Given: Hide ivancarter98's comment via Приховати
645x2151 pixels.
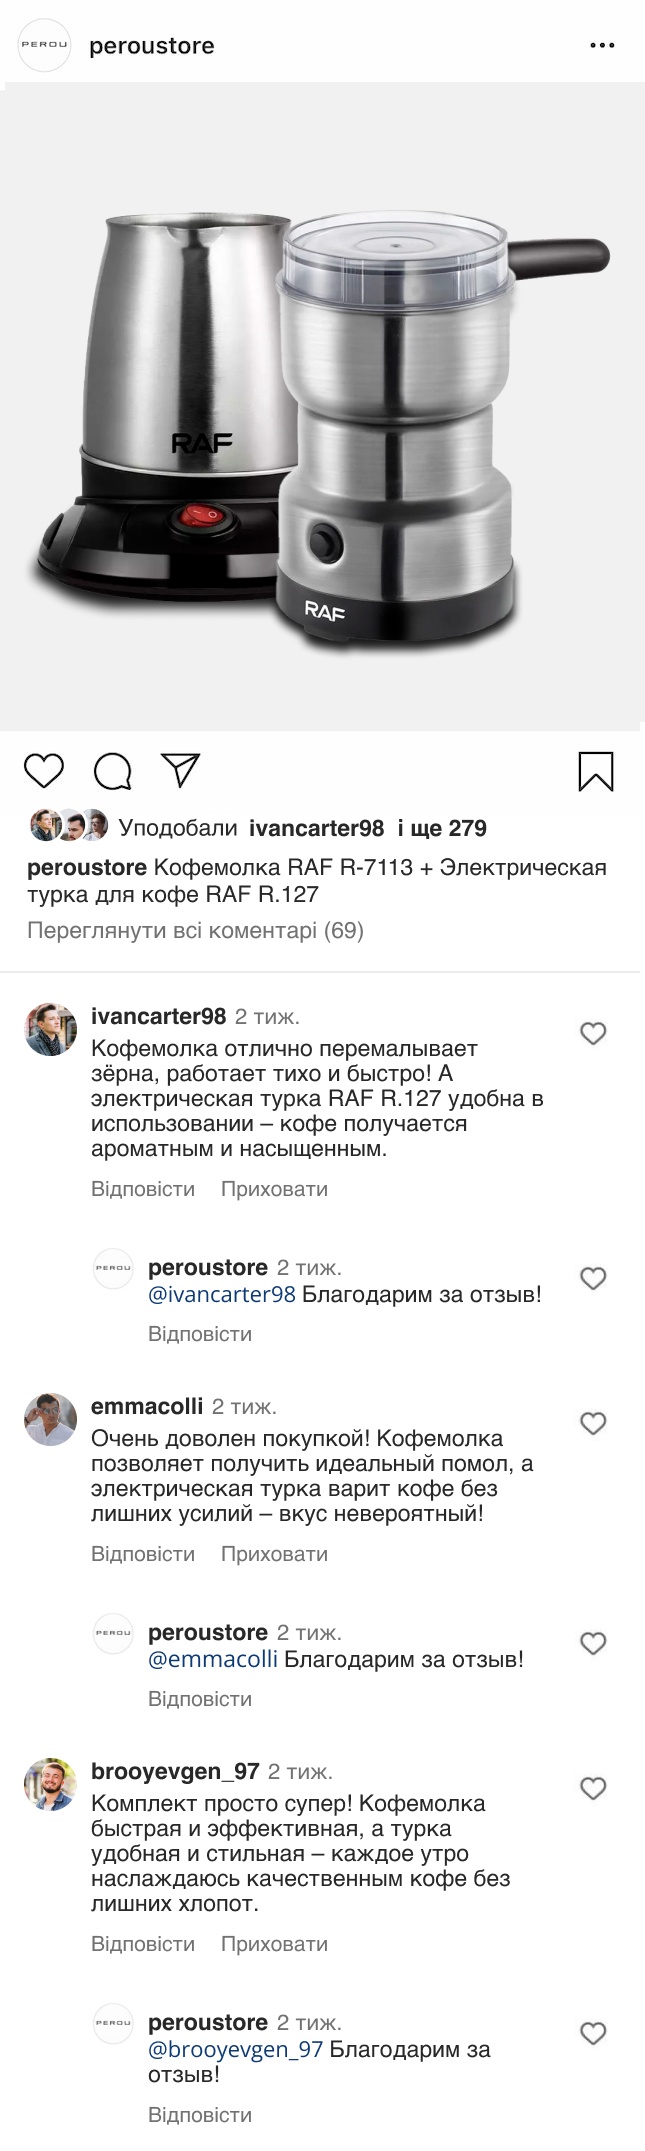Looking at the screenshot, I should (x=274, y=1189).
